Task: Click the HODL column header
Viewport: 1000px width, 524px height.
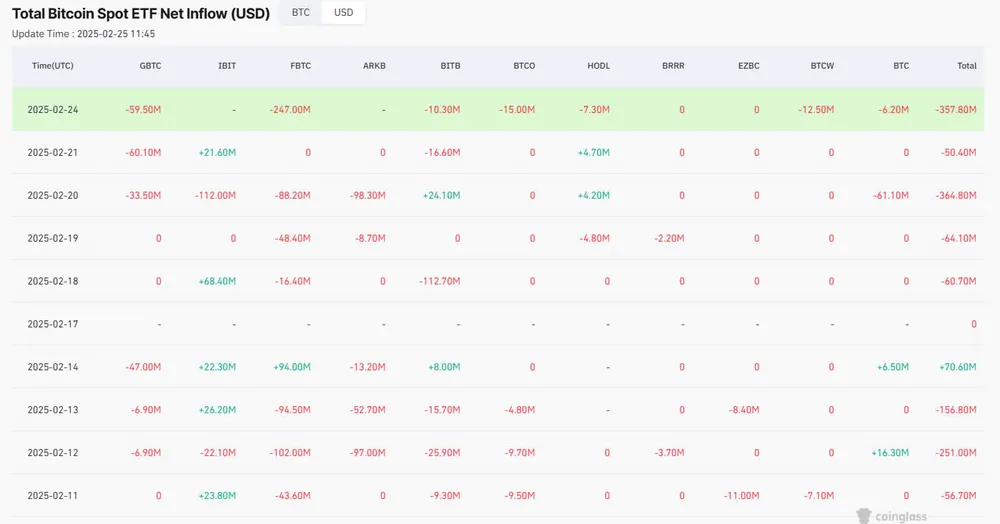Action: click(598, 66)
